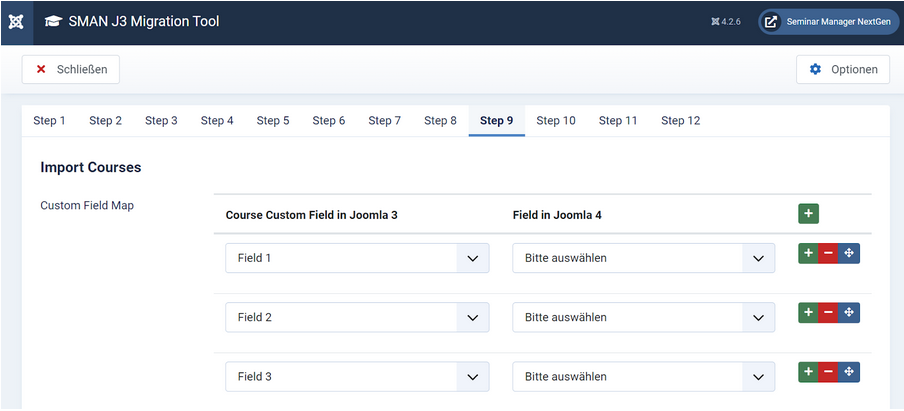The image size is (904, 411).
Task: Open the Optionen settings button
Action: [x=843, y=69]
